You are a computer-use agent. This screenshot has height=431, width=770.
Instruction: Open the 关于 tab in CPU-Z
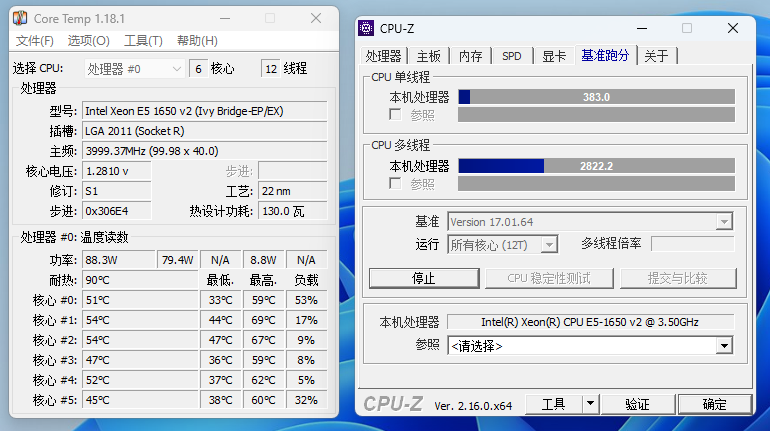(x=656, y=56)
